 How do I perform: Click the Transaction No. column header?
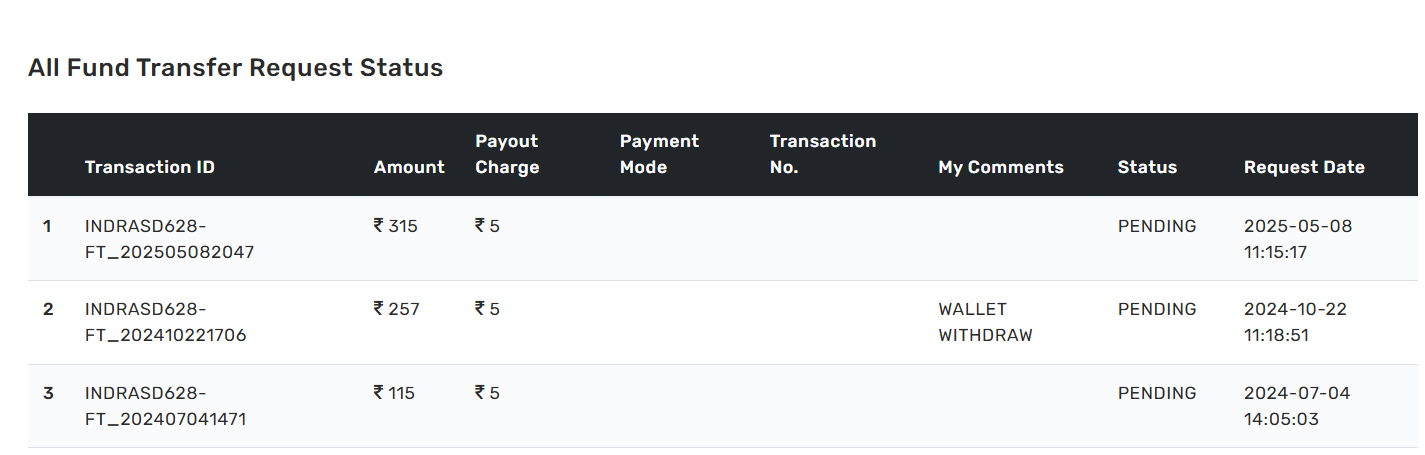[x=822, y=154]
